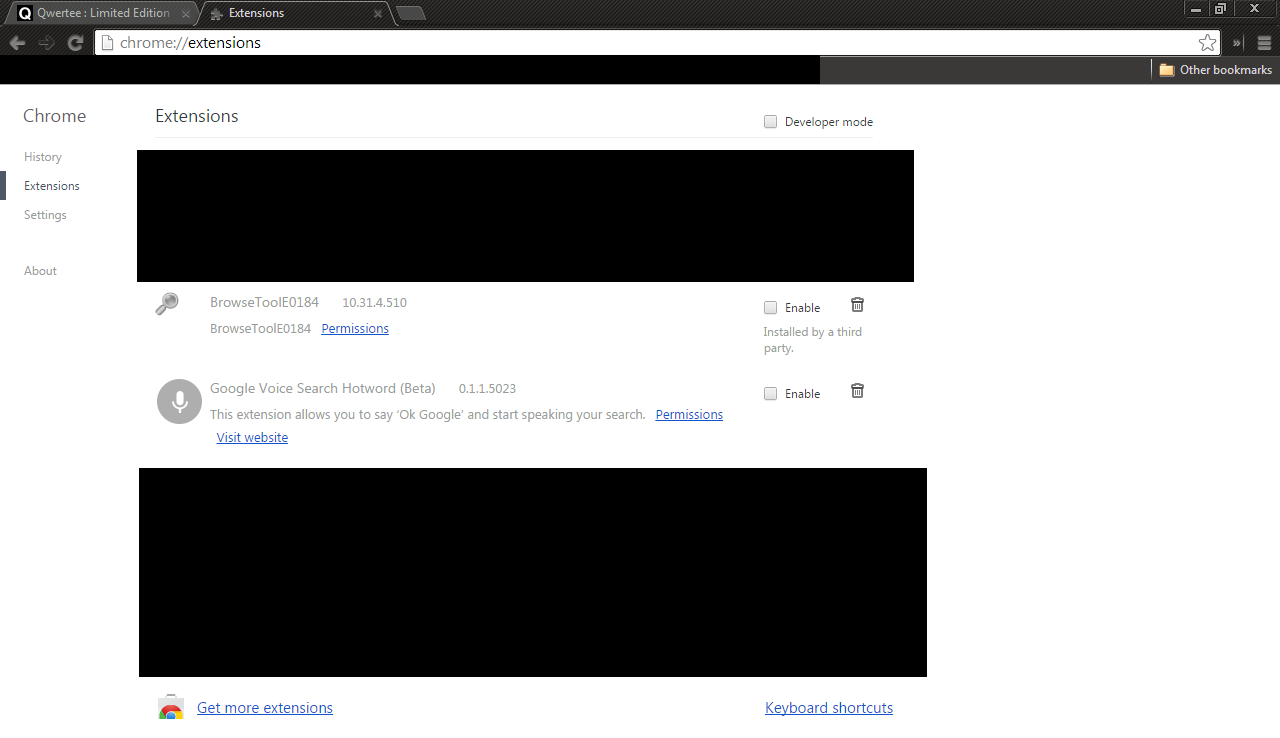Tick Enable for BrowseToolE0184
The width and height of the screenshot is (1280, 738).
(x=770, y=308)
